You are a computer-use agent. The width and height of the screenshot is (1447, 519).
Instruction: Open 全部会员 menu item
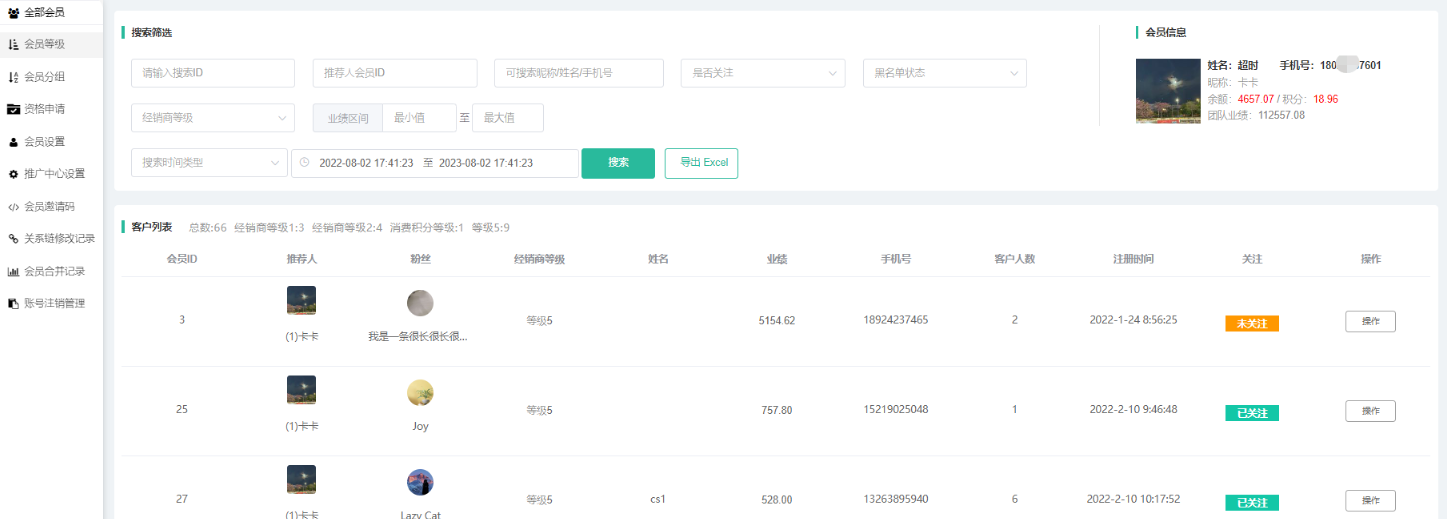point(44,12)
